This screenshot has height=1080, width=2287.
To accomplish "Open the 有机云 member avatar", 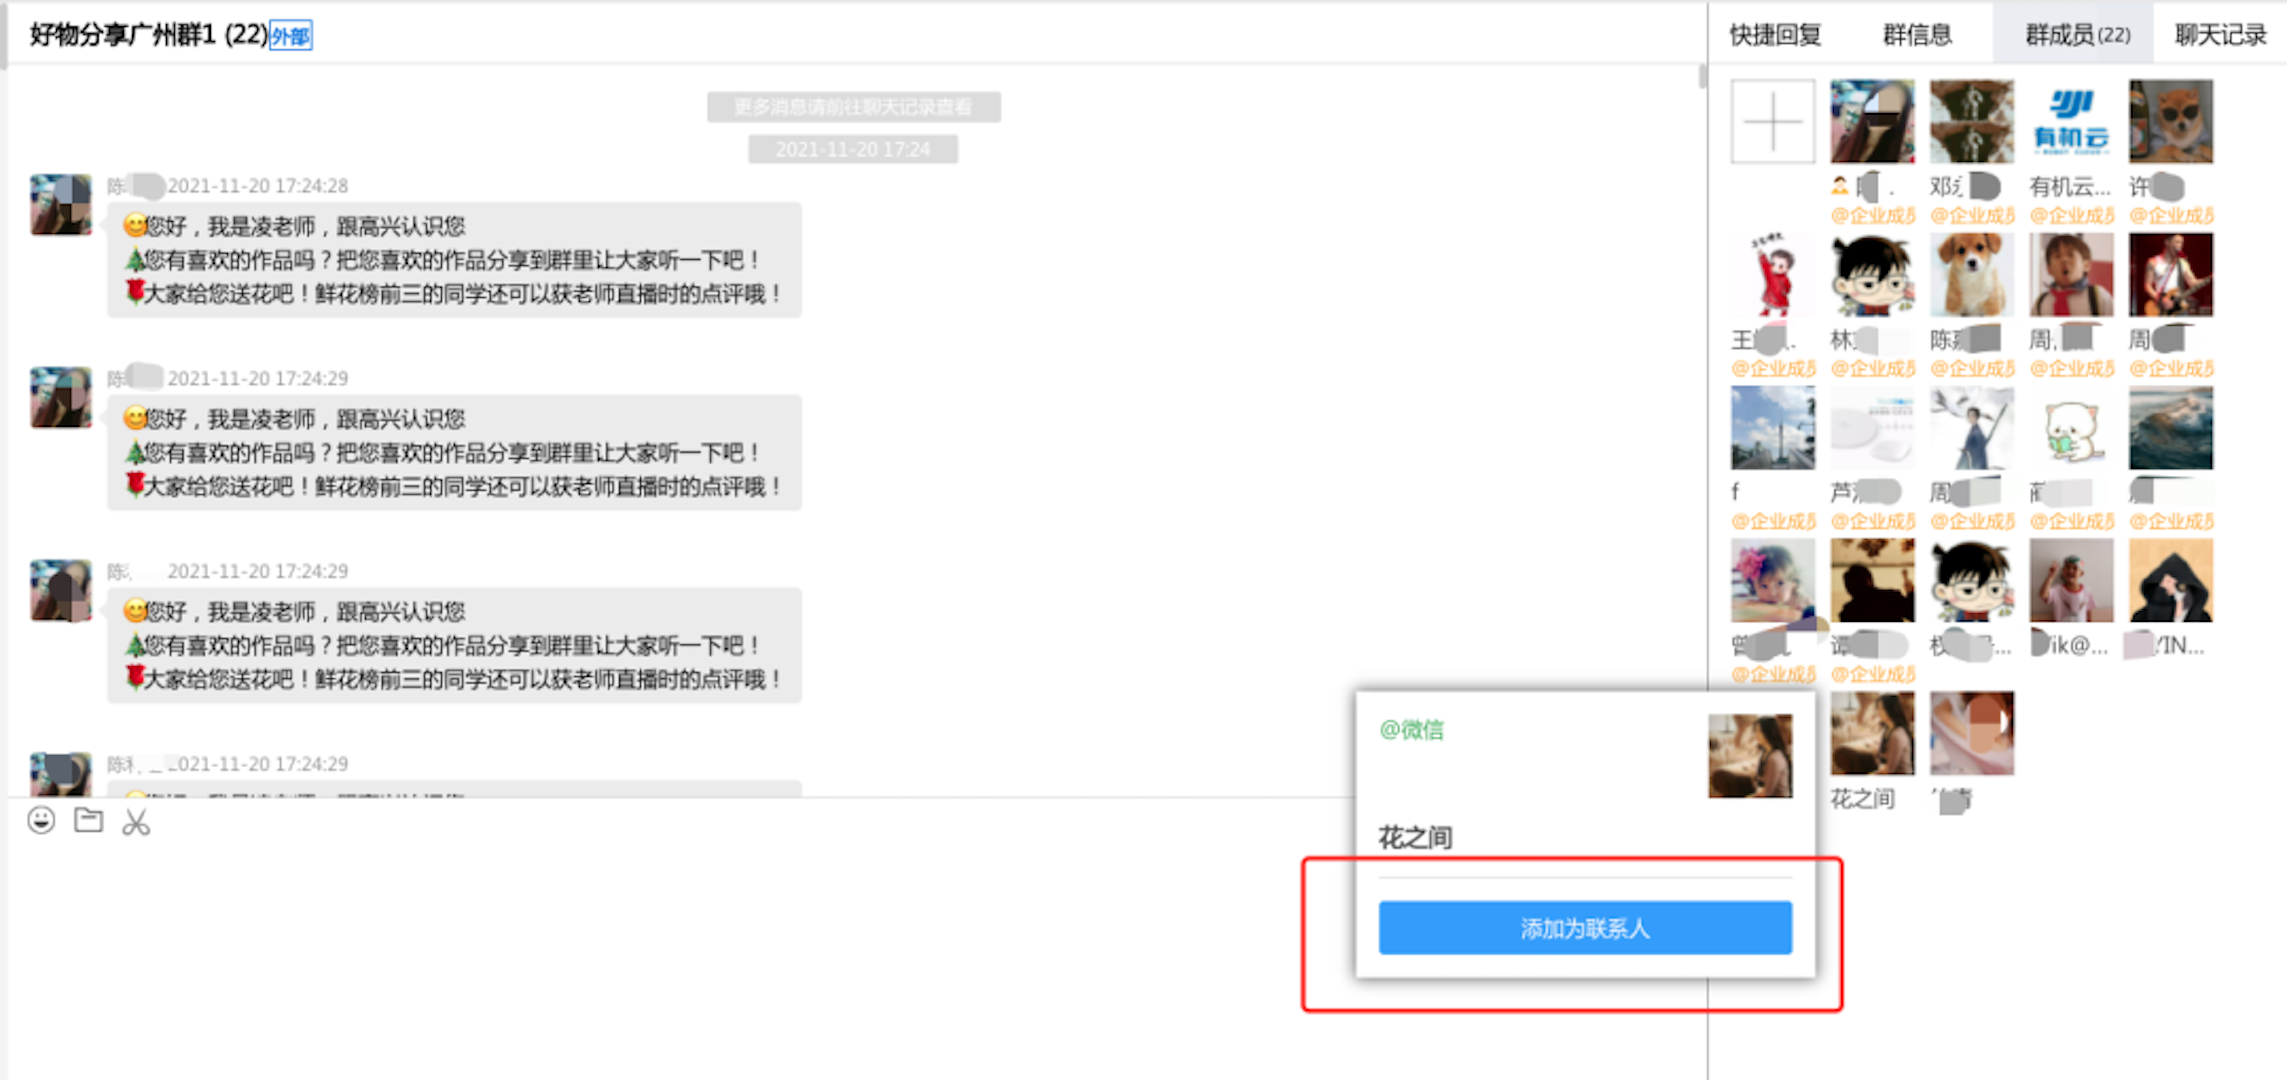I will click(2071, 120).
